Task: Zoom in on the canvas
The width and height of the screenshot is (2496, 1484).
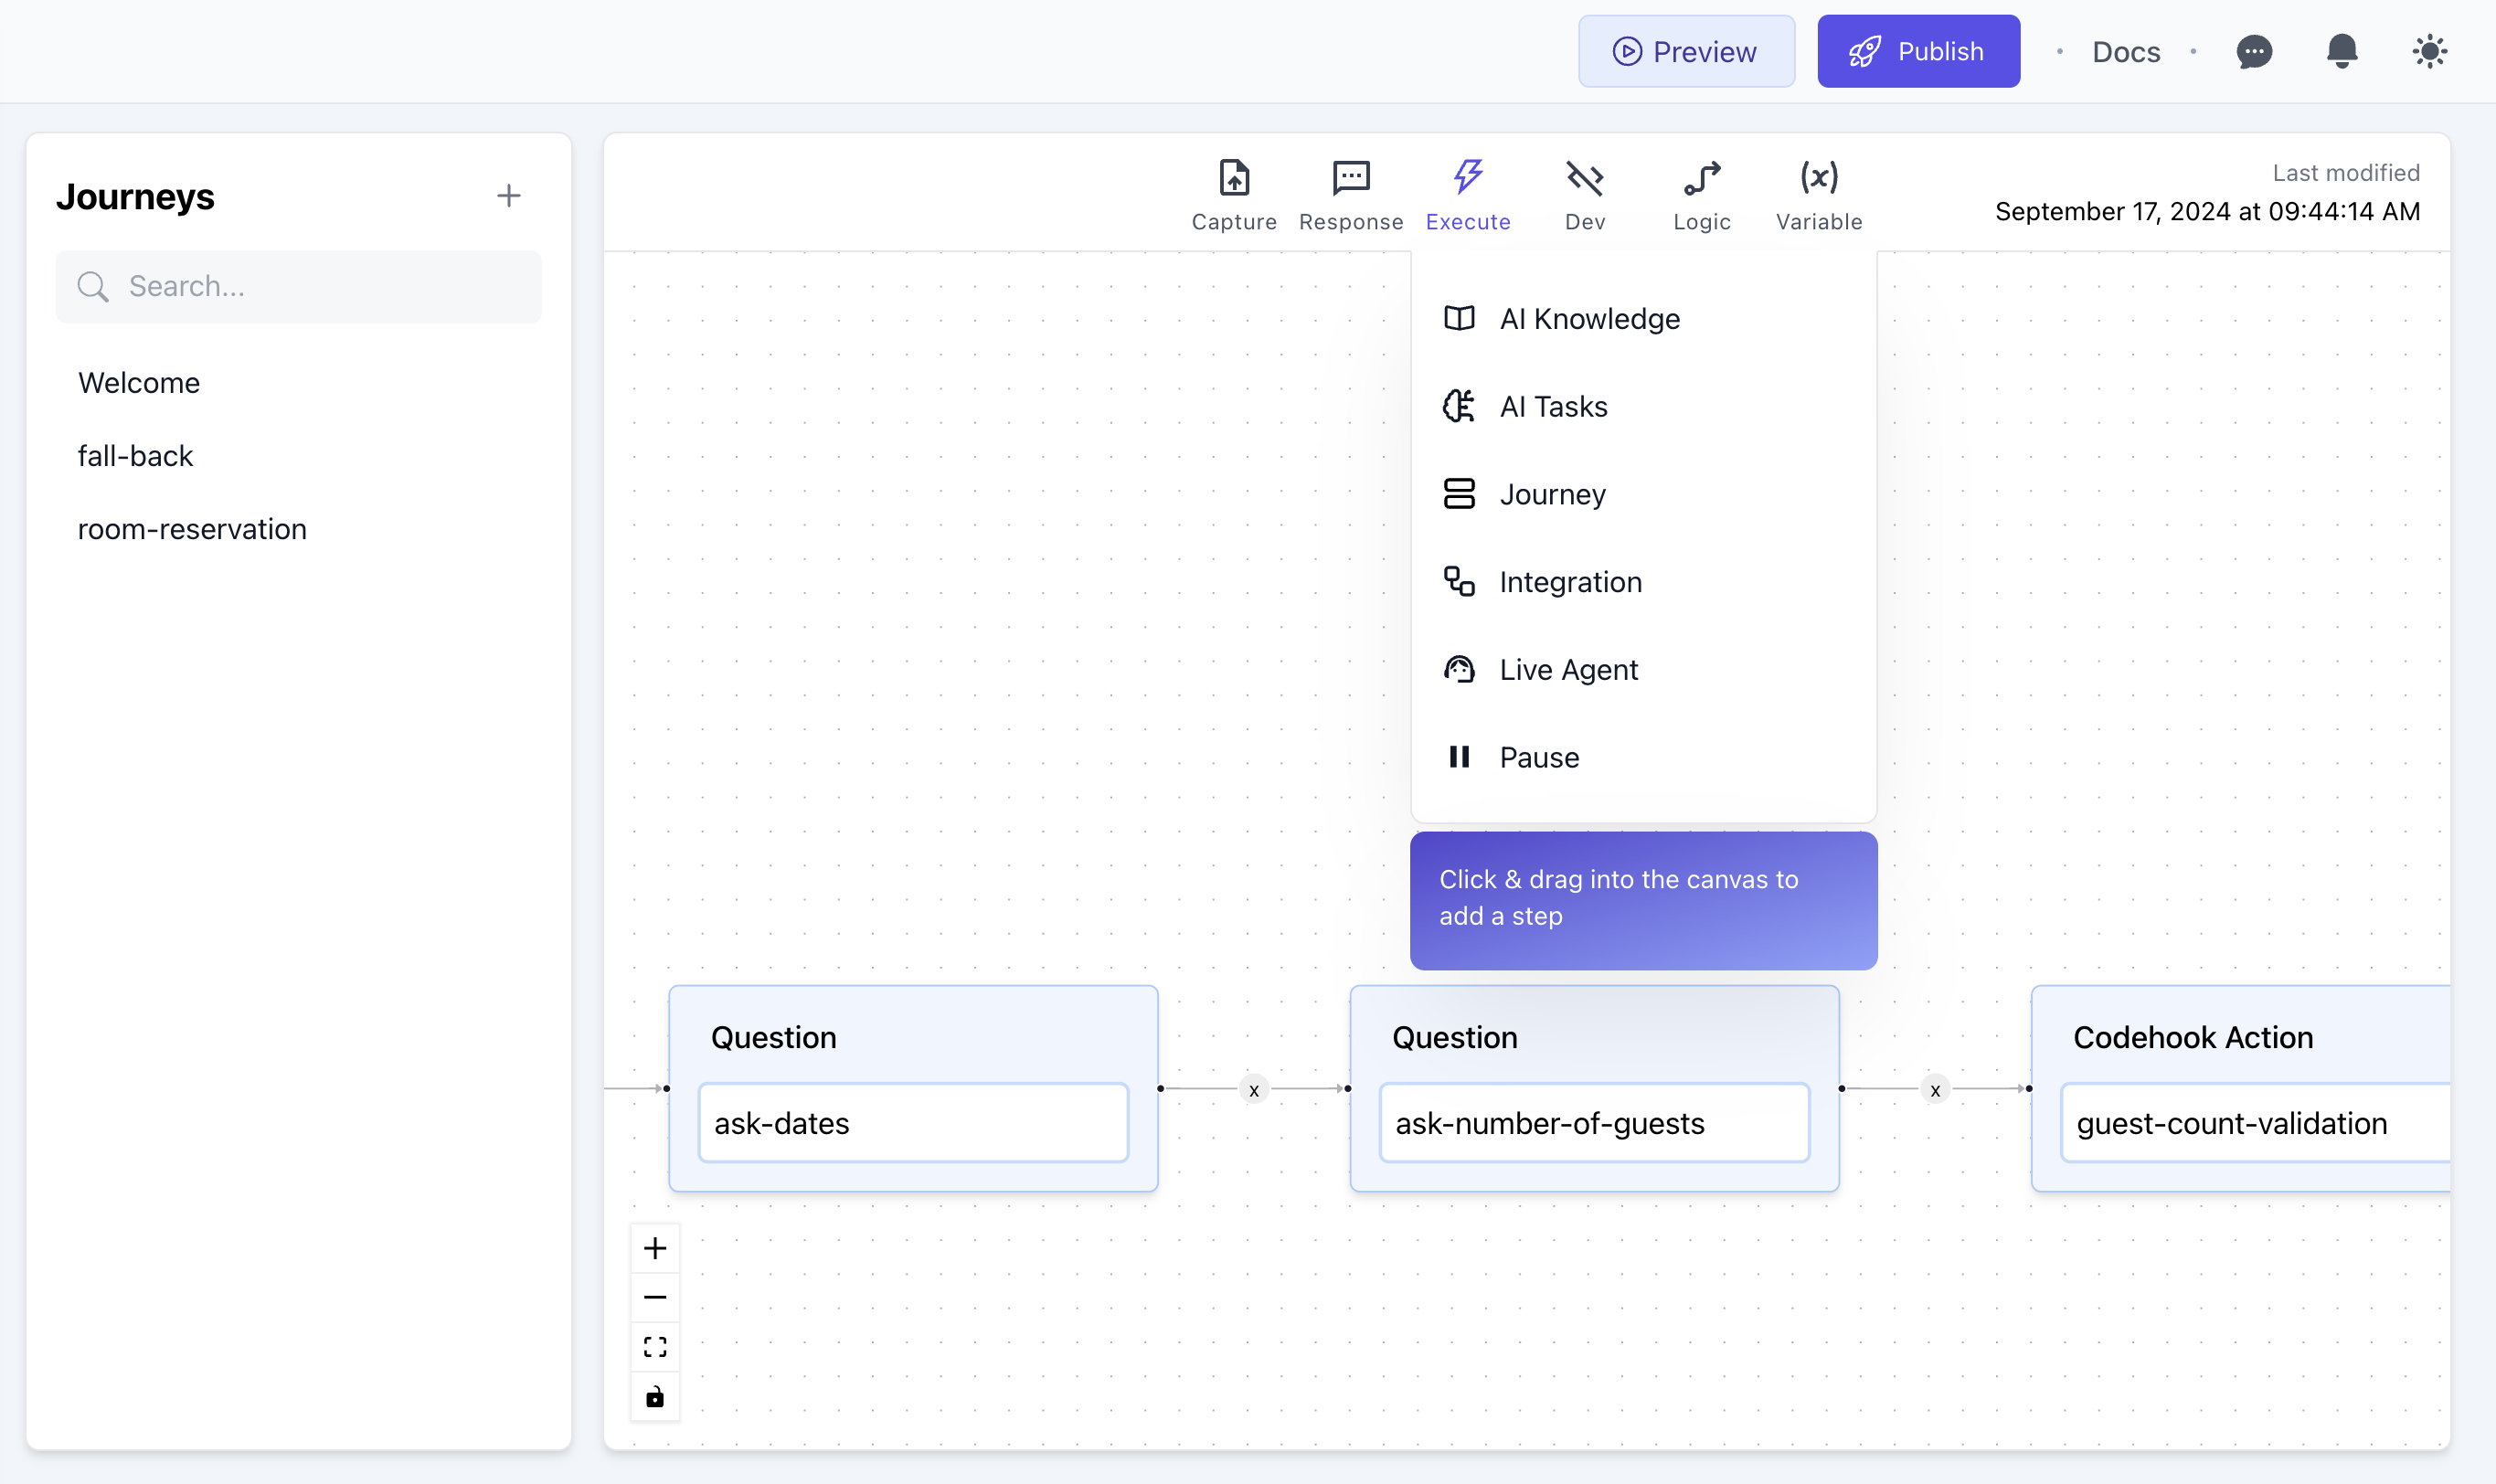Action: (655, 1247)
